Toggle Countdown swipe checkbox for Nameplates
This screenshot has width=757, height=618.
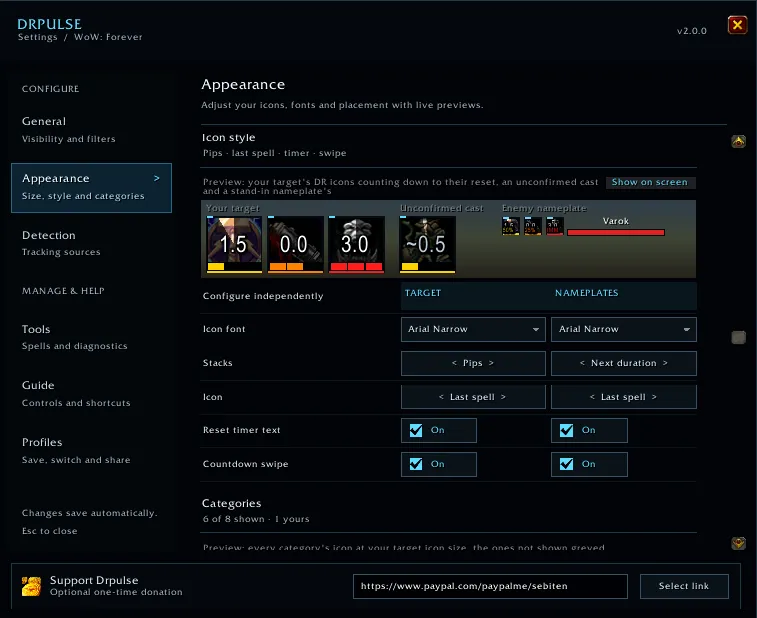pyautogui.click(x=566, y=464)
